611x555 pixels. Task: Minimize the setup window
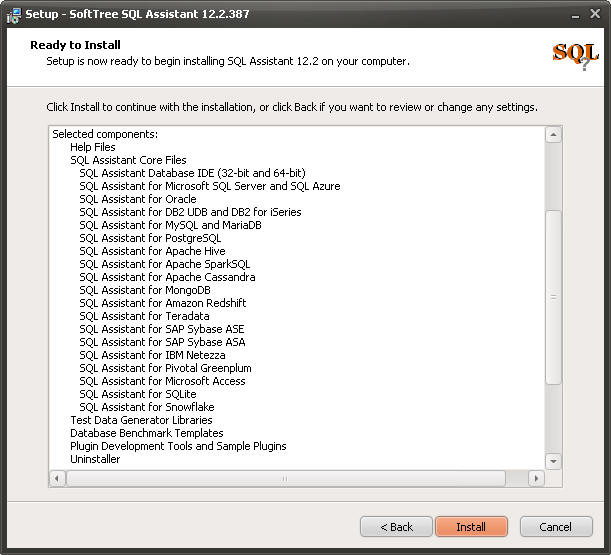[x=575, y=15]
